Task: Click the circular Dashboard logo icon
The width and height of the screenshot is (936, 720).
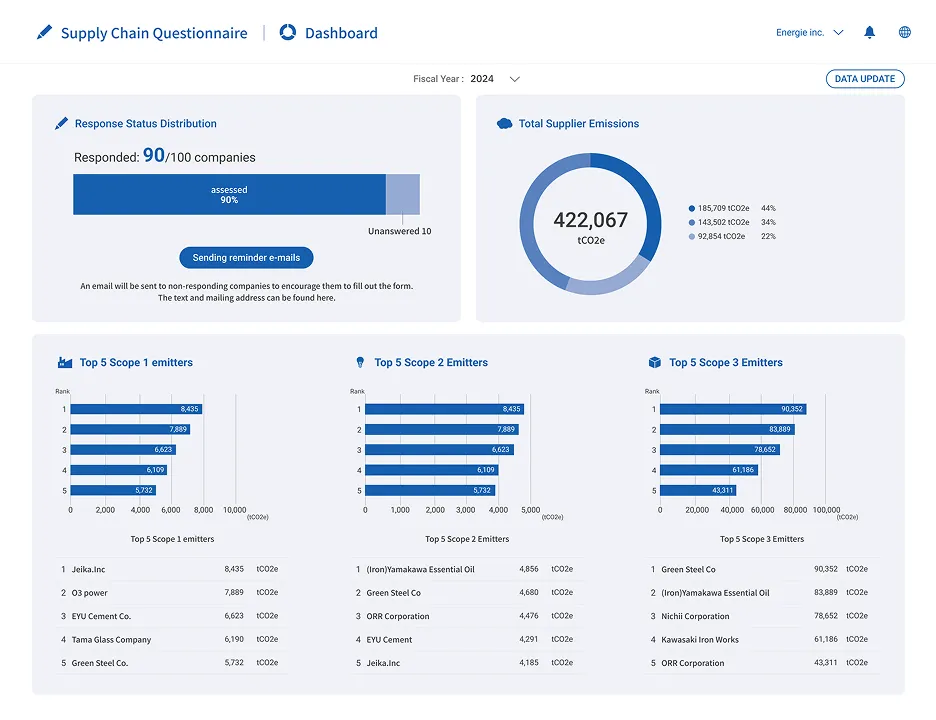Action: [x=288, y=33]
